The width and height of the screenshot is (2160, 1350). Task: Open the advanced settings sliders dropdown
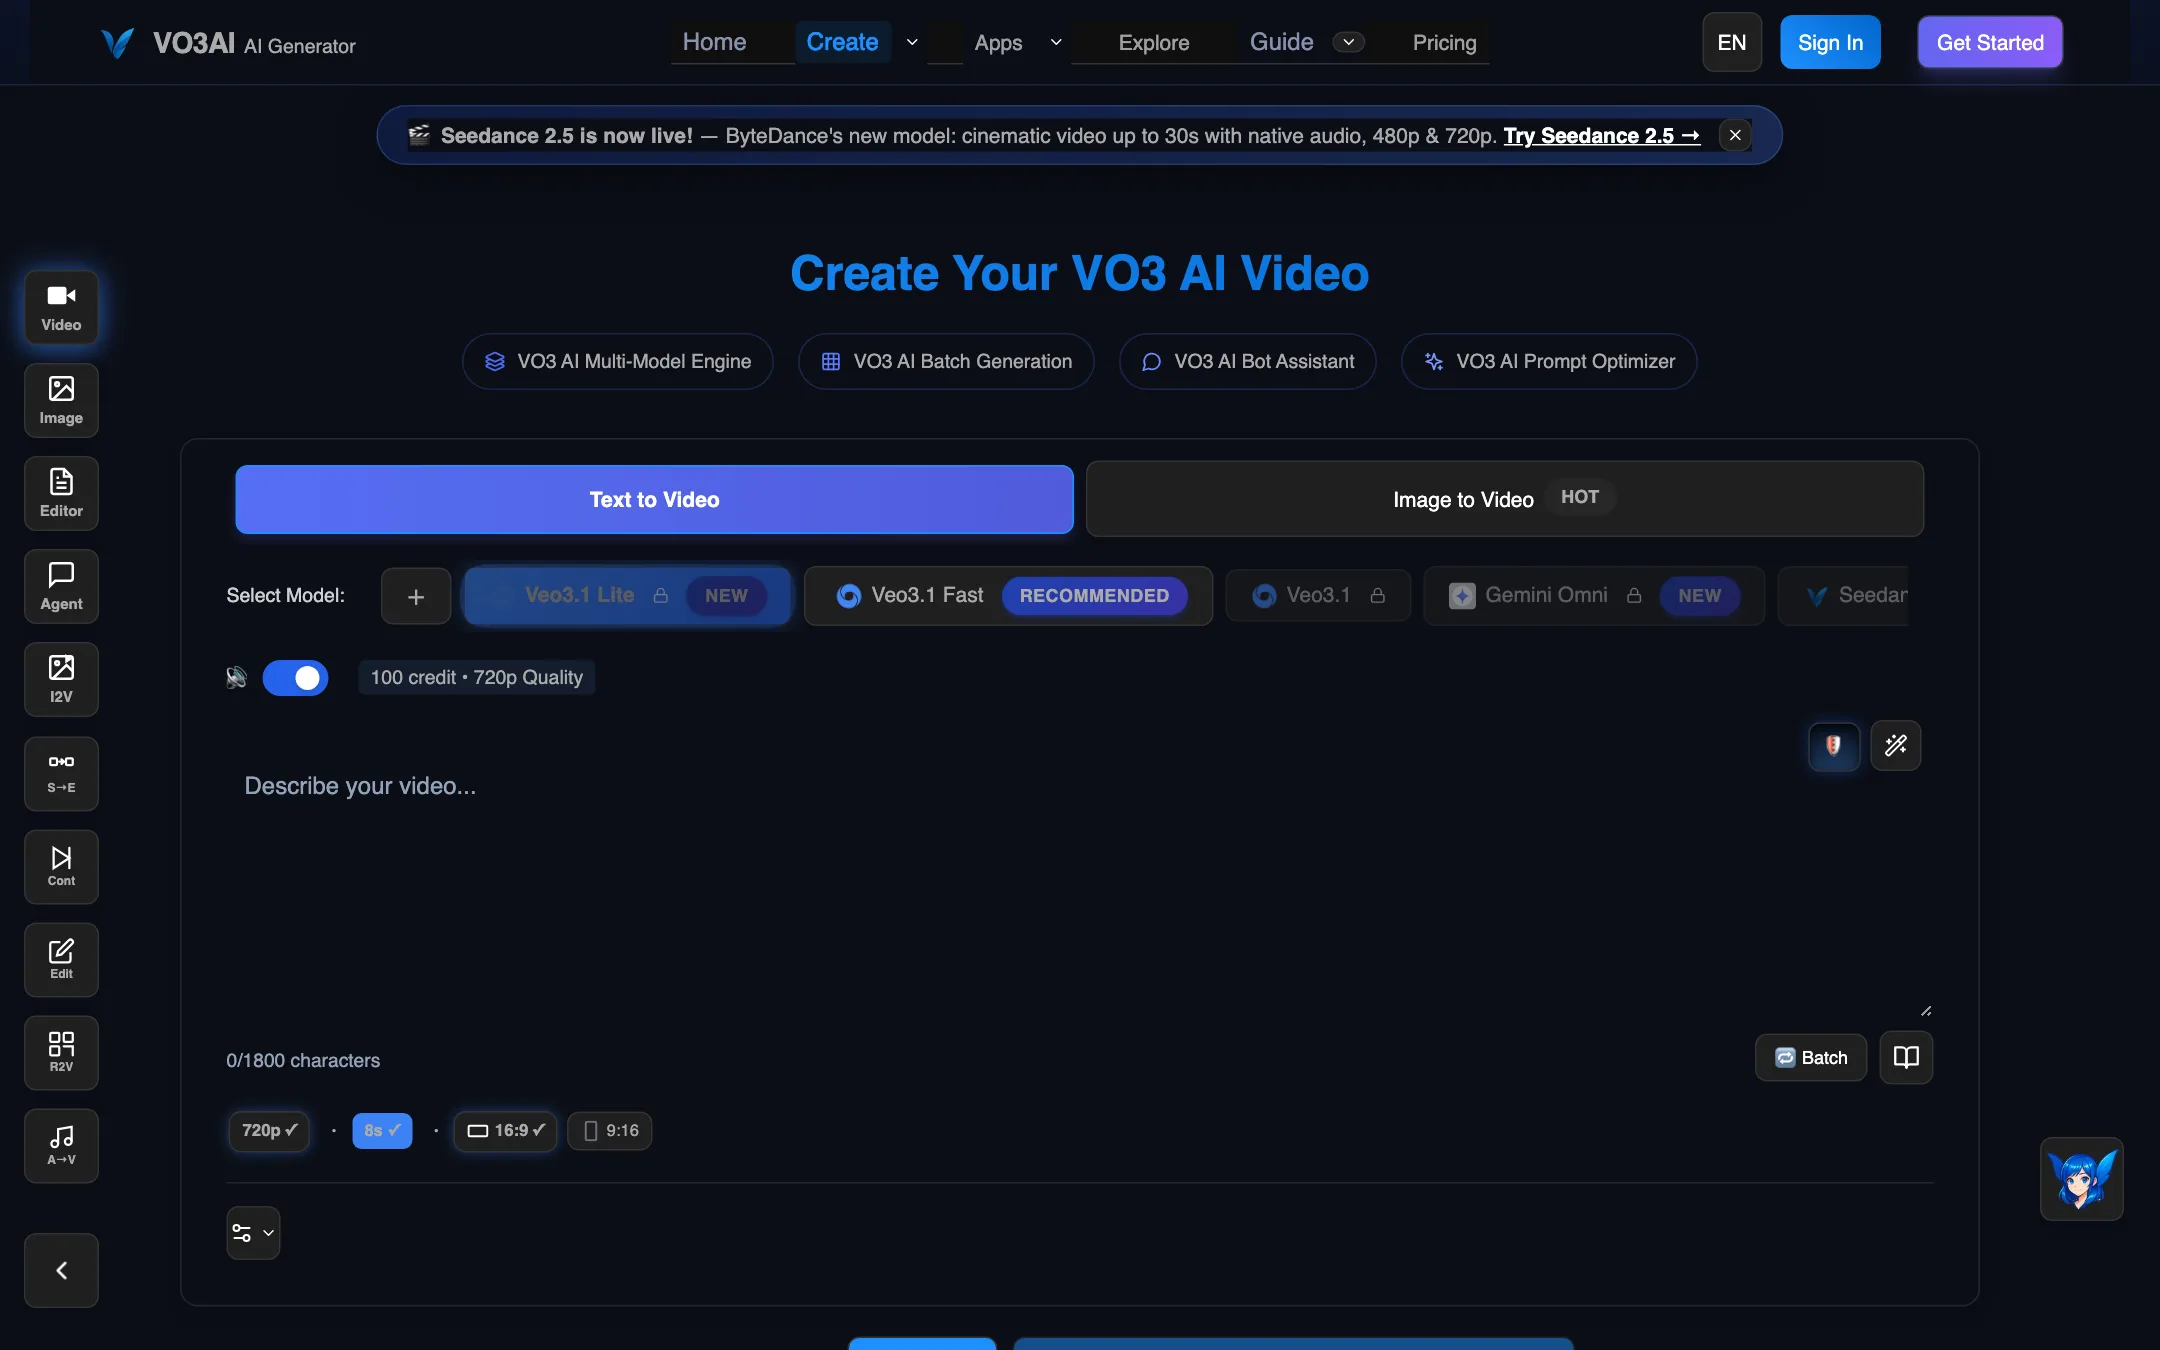pyautogui.click(x=253, y=1233)
